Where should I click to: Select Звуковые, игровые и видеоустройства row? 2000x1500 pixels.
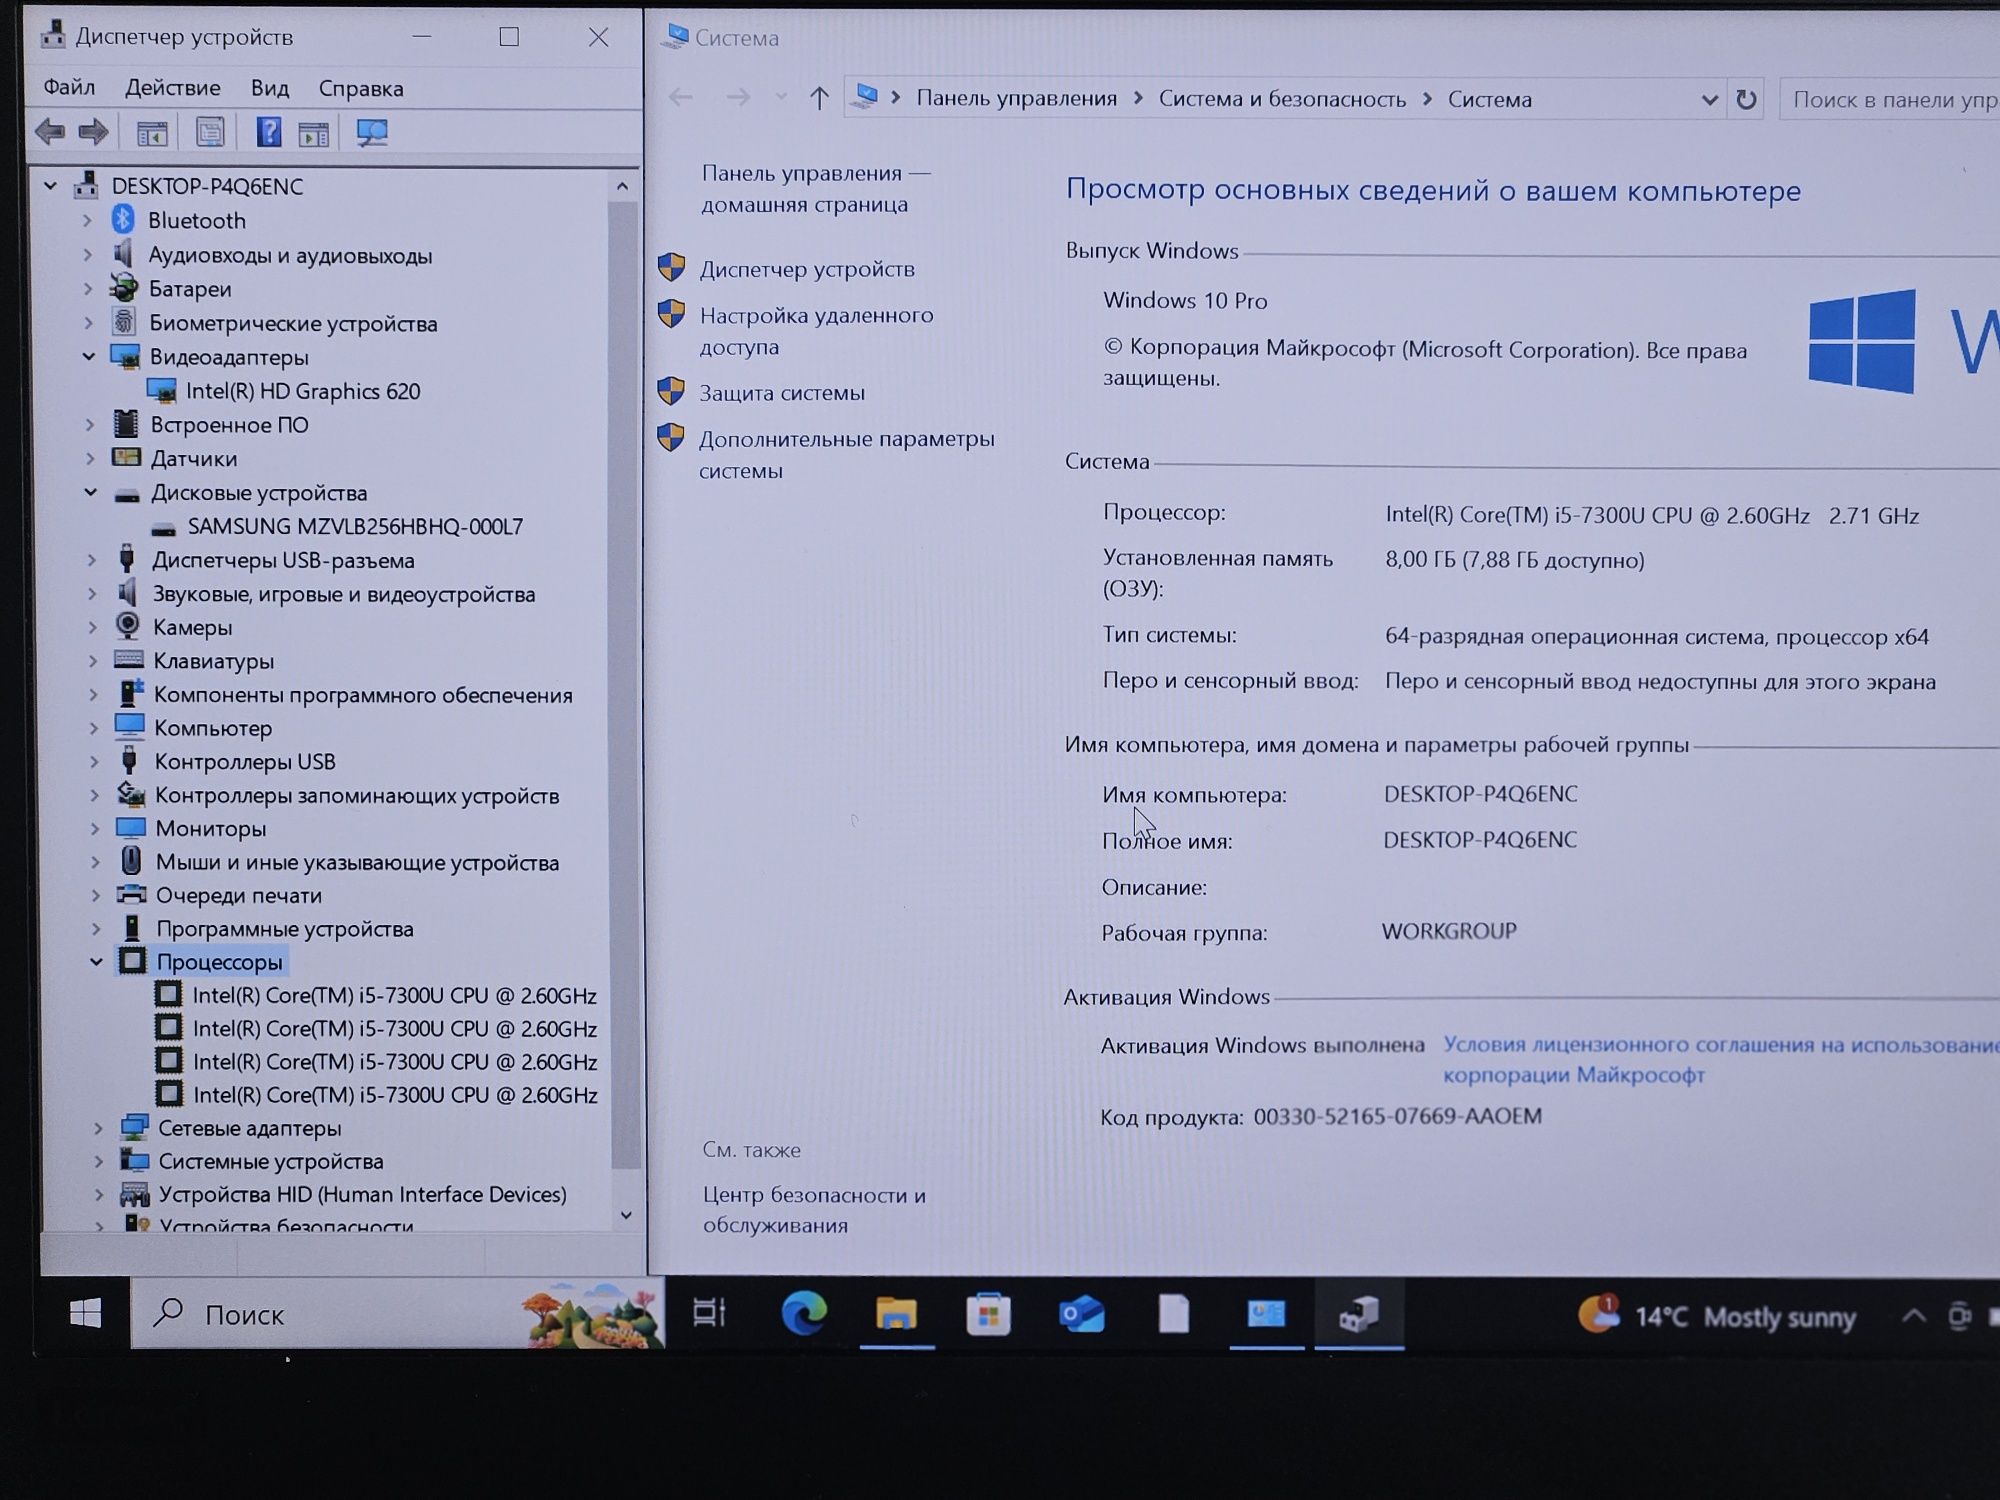(325, 594)
